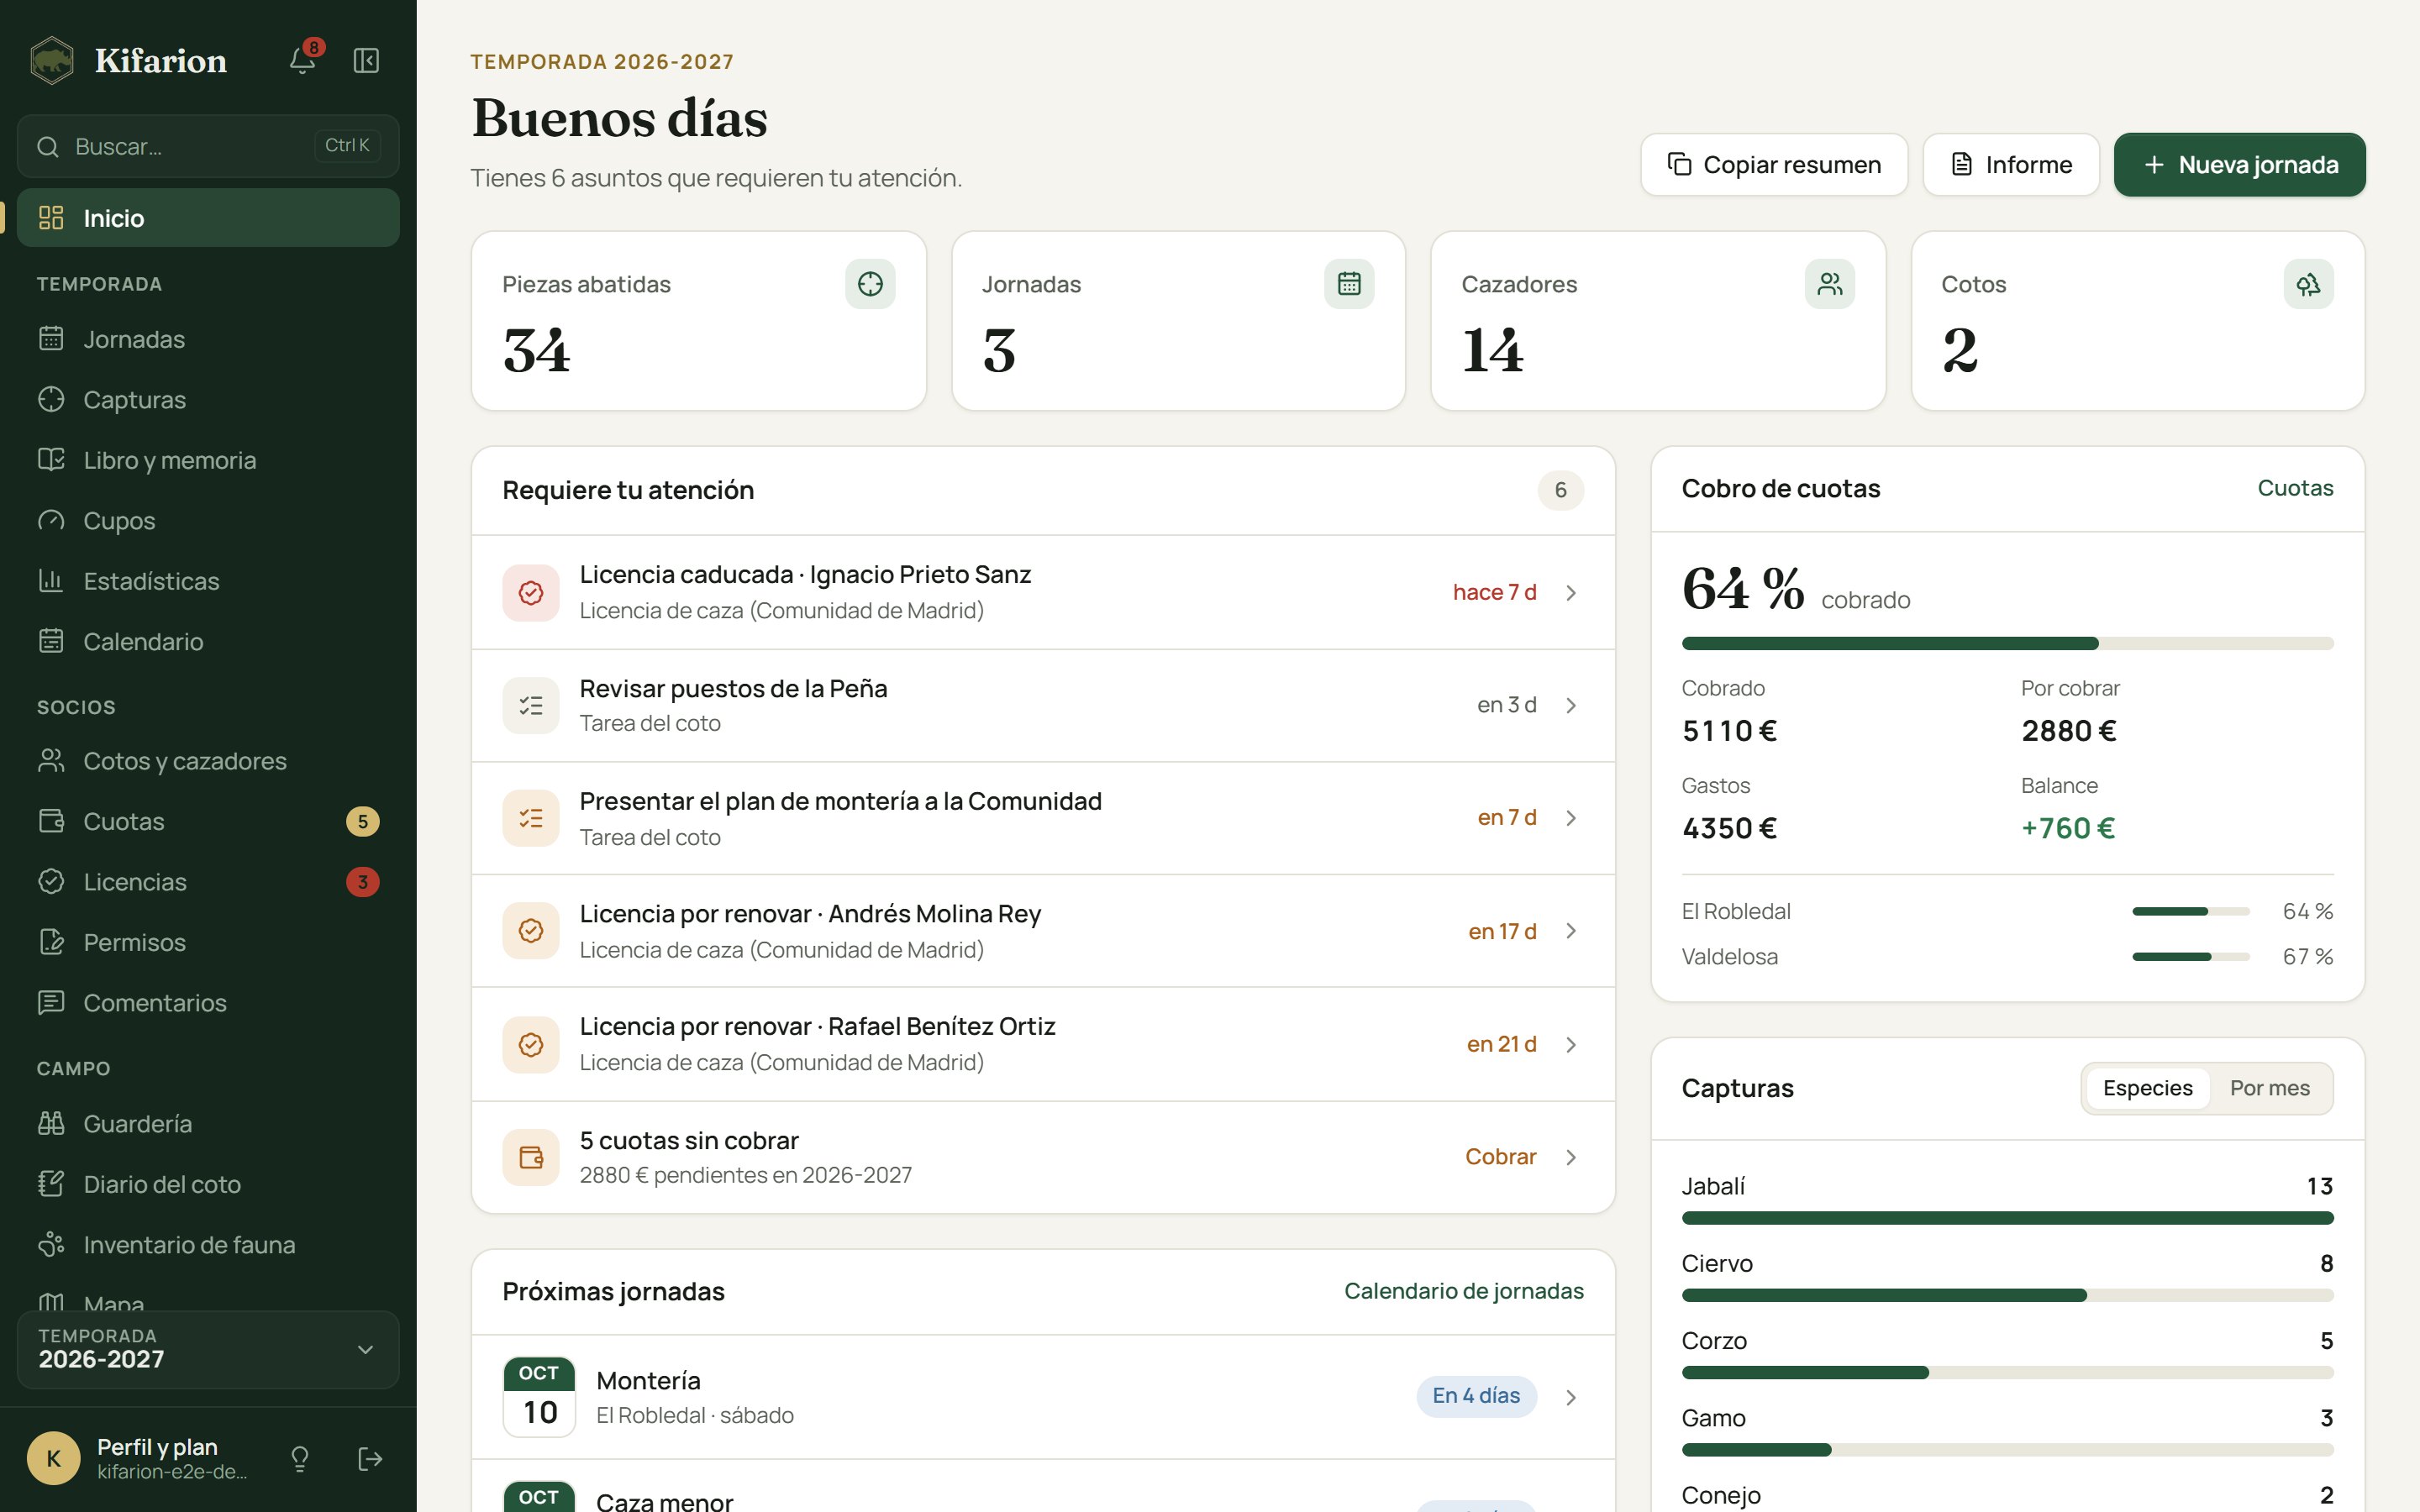Open the plan de montería task chevron

pyautogui.click(x=1571, y=818)
